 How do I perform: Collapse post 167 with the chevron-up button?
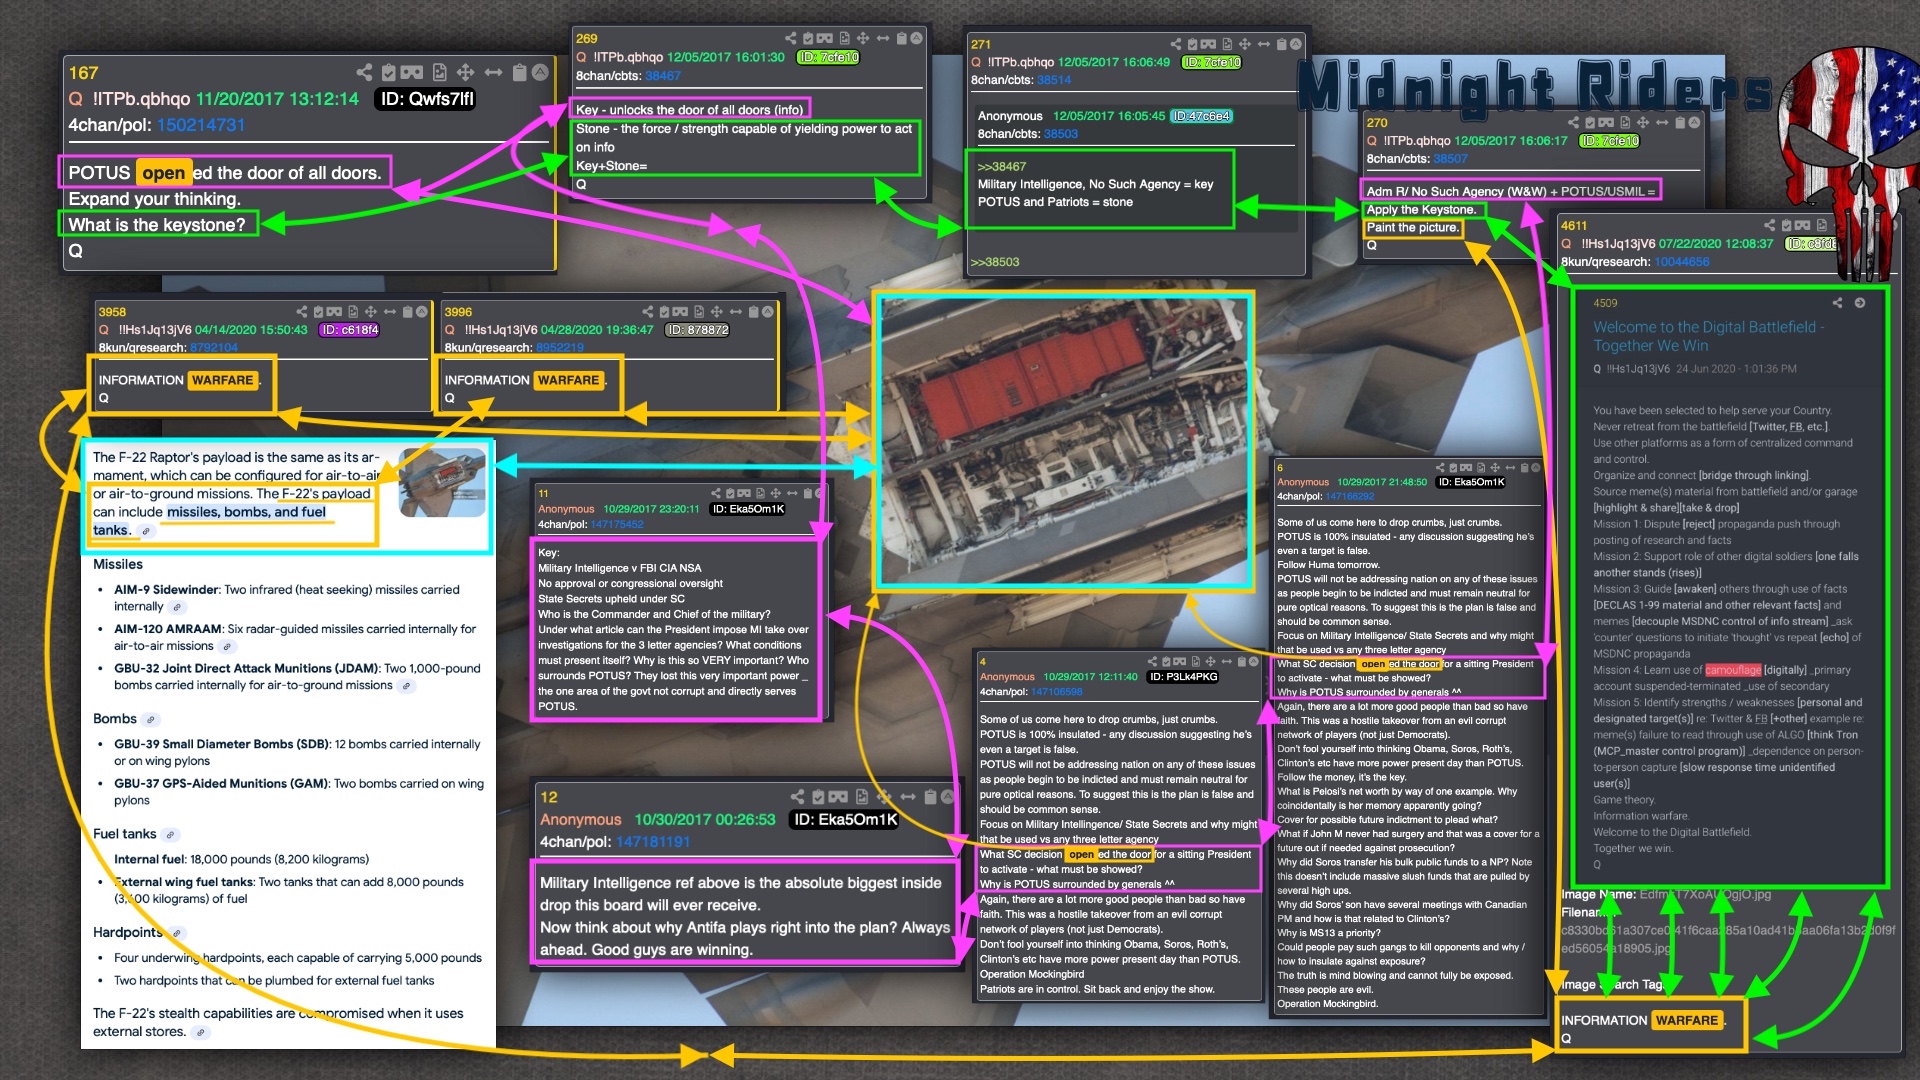[540, 72]
